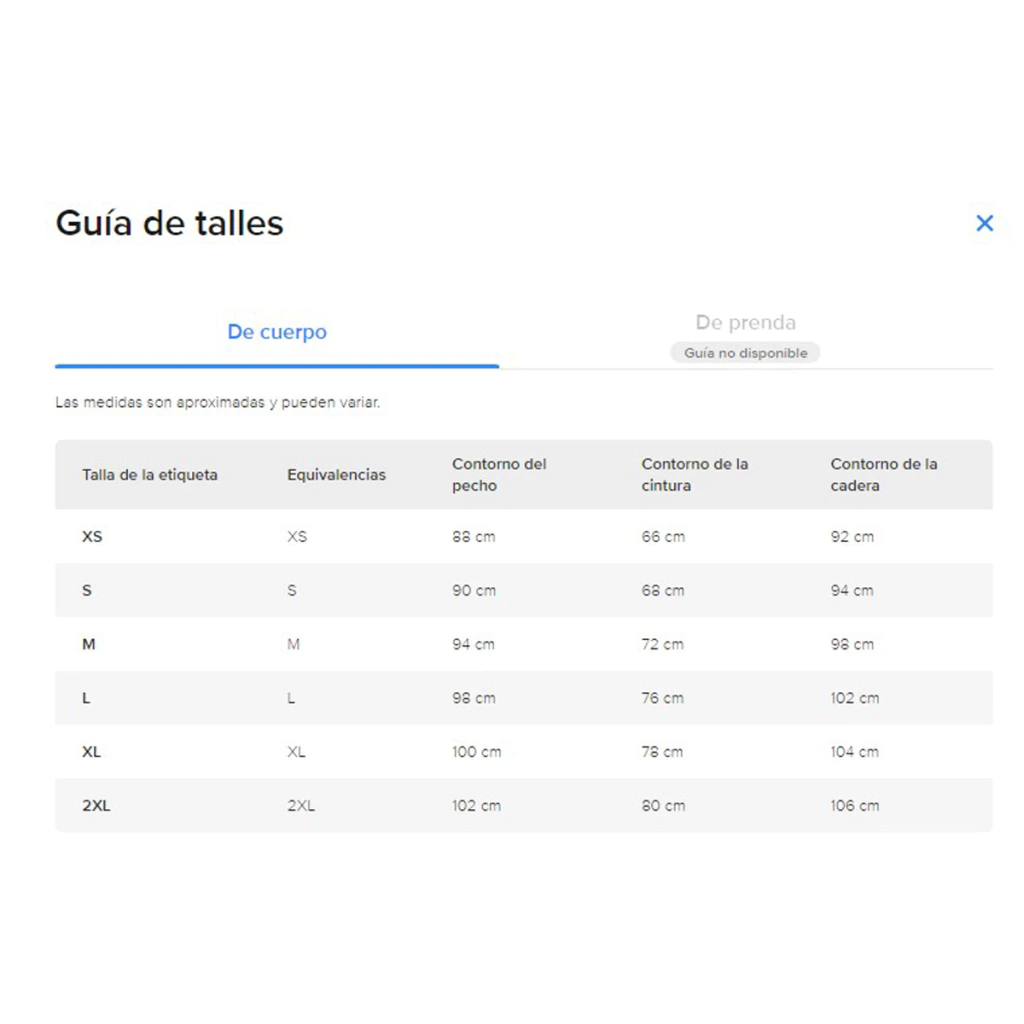Click the Talla de la etiqueta column header

149,475
